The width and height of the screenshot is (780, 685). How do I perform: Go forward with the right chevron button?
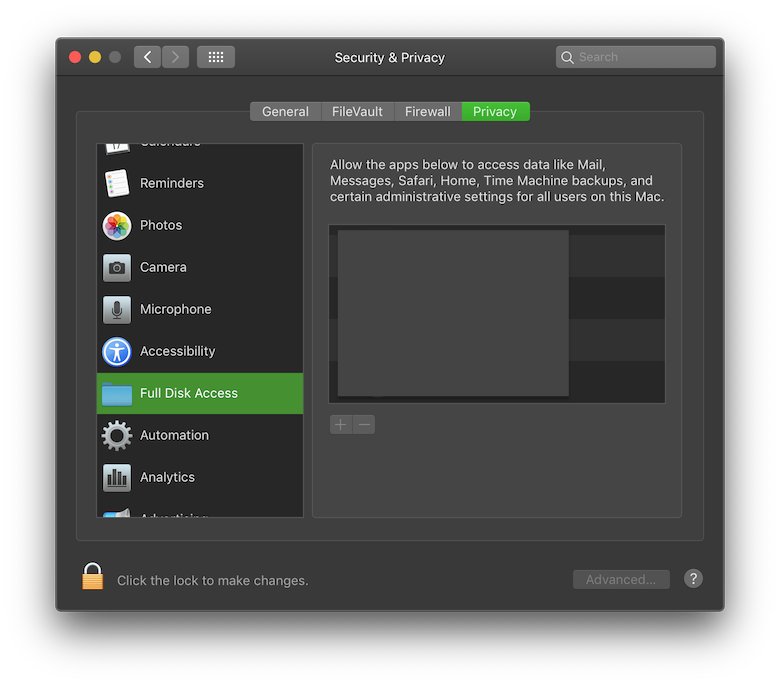click(x=175, y=57)
